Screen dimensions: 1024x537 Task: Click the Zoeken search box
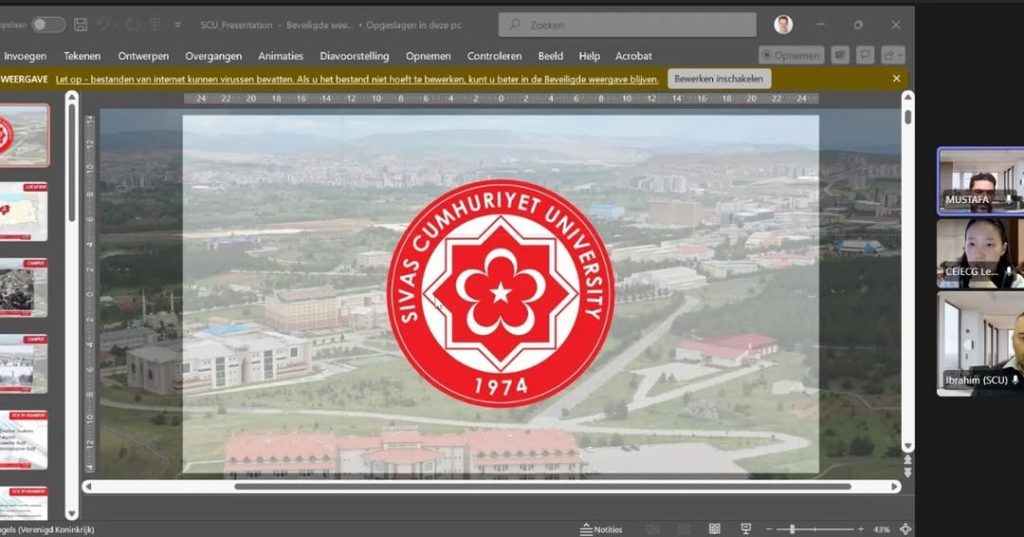[x=628, y=25]
